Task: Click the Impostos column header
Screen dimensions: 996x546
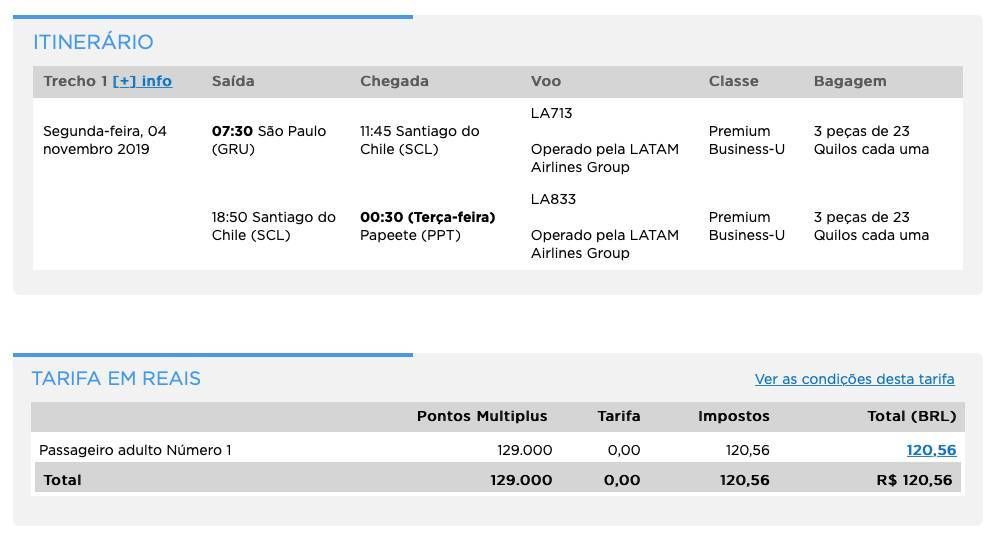Action: point(734,416)
